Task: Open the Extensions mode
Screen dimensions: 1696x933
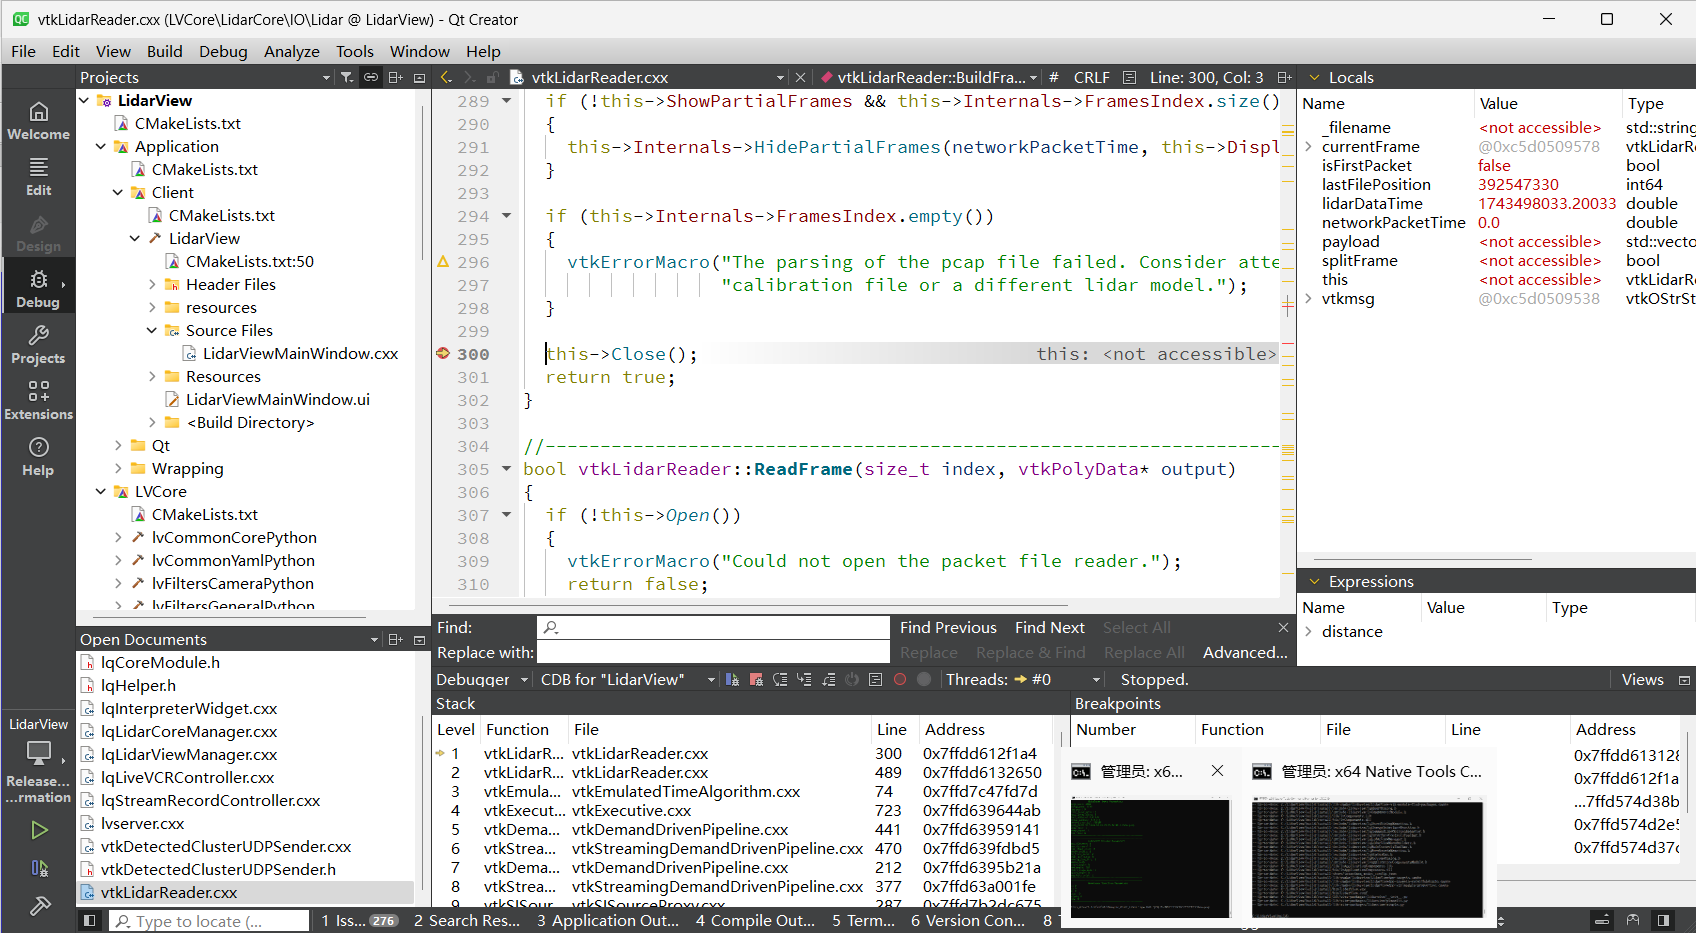Action: 38,401
